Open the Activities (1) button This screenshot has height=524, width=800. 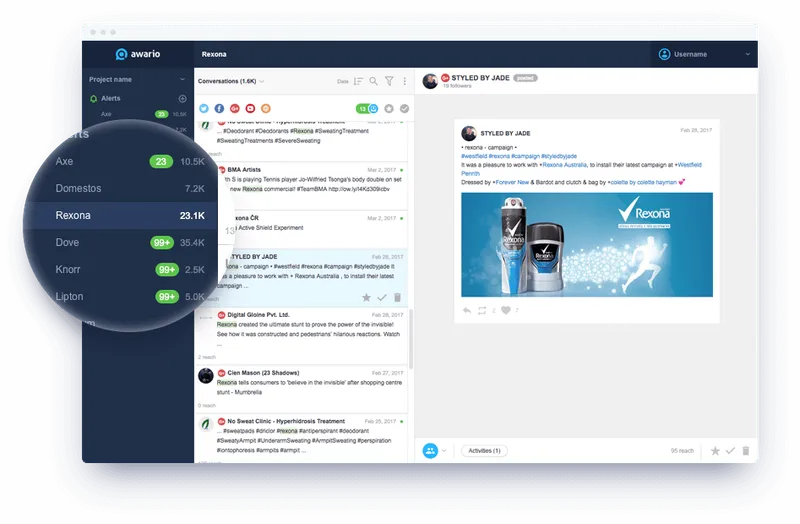click(x=484, y=451)
